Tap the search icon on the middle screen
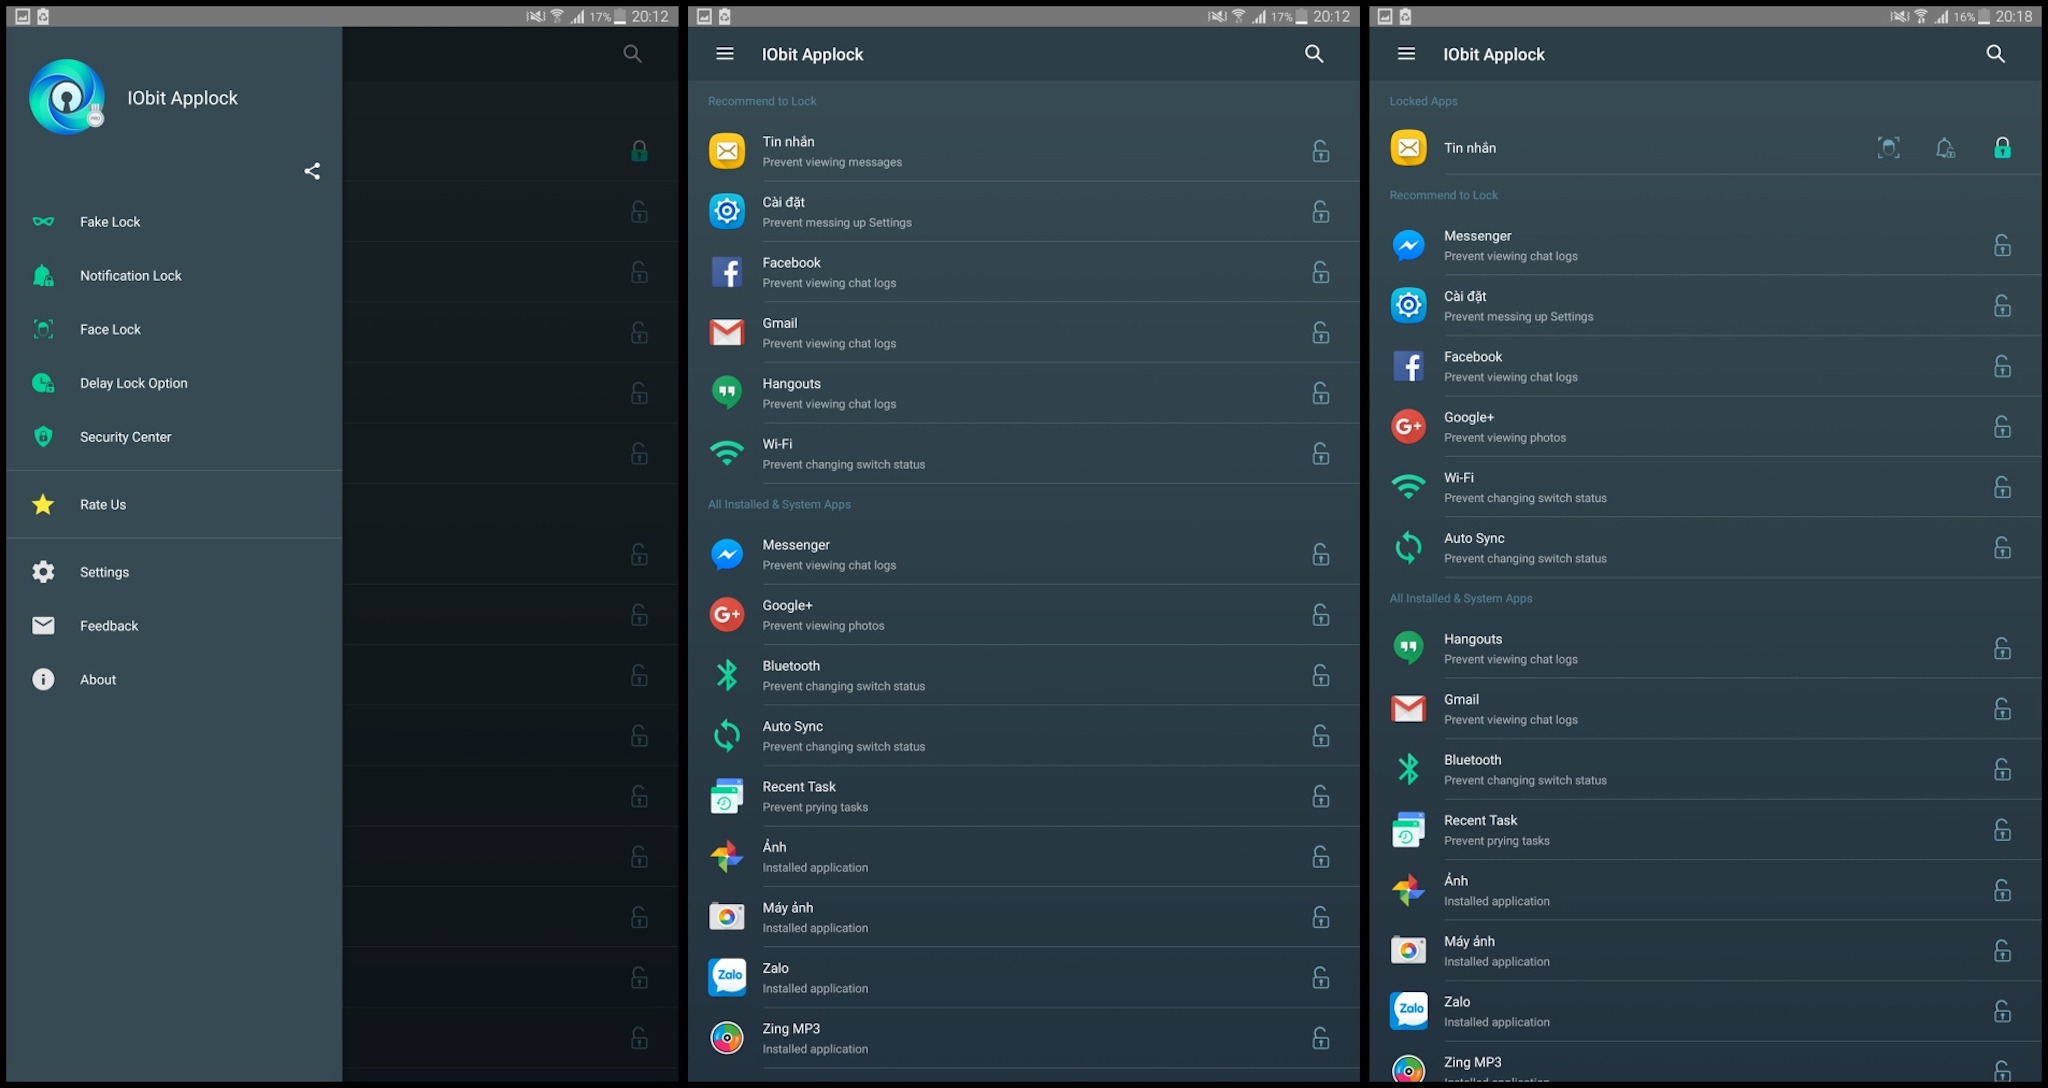The height and width of the screenshot is (1088, 2048). 1314,54
